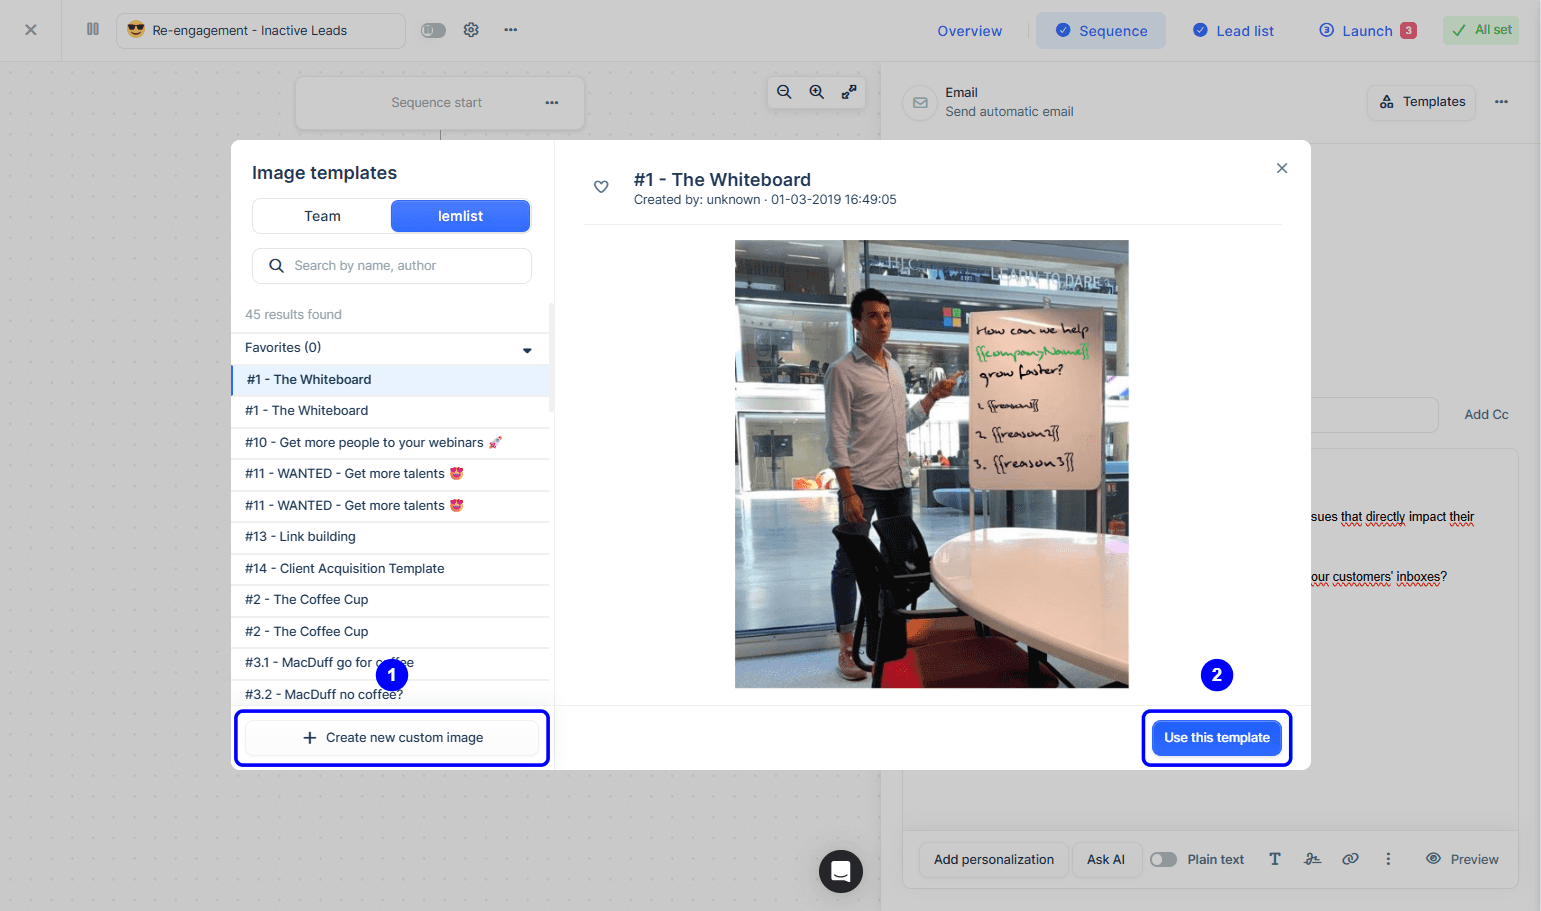Image resolution: width=1541 pixels, height=911 pixels.
Task: Close the Image templates dialog
Action: tap(1282, 168)
